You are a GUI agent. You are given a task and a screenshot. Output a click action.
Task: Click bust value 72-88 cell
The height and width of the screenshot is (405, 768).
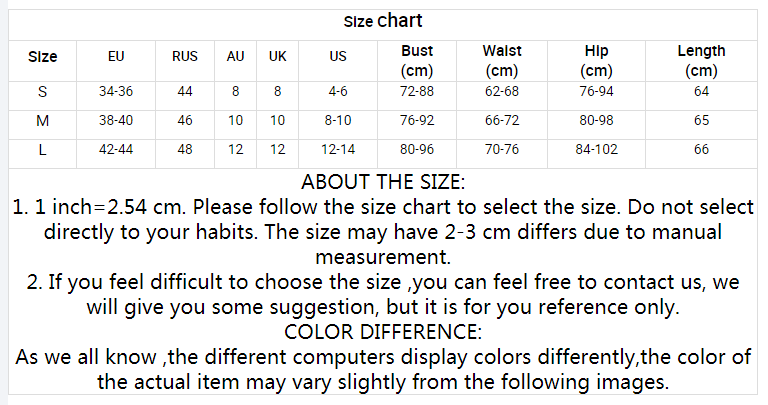417,92
